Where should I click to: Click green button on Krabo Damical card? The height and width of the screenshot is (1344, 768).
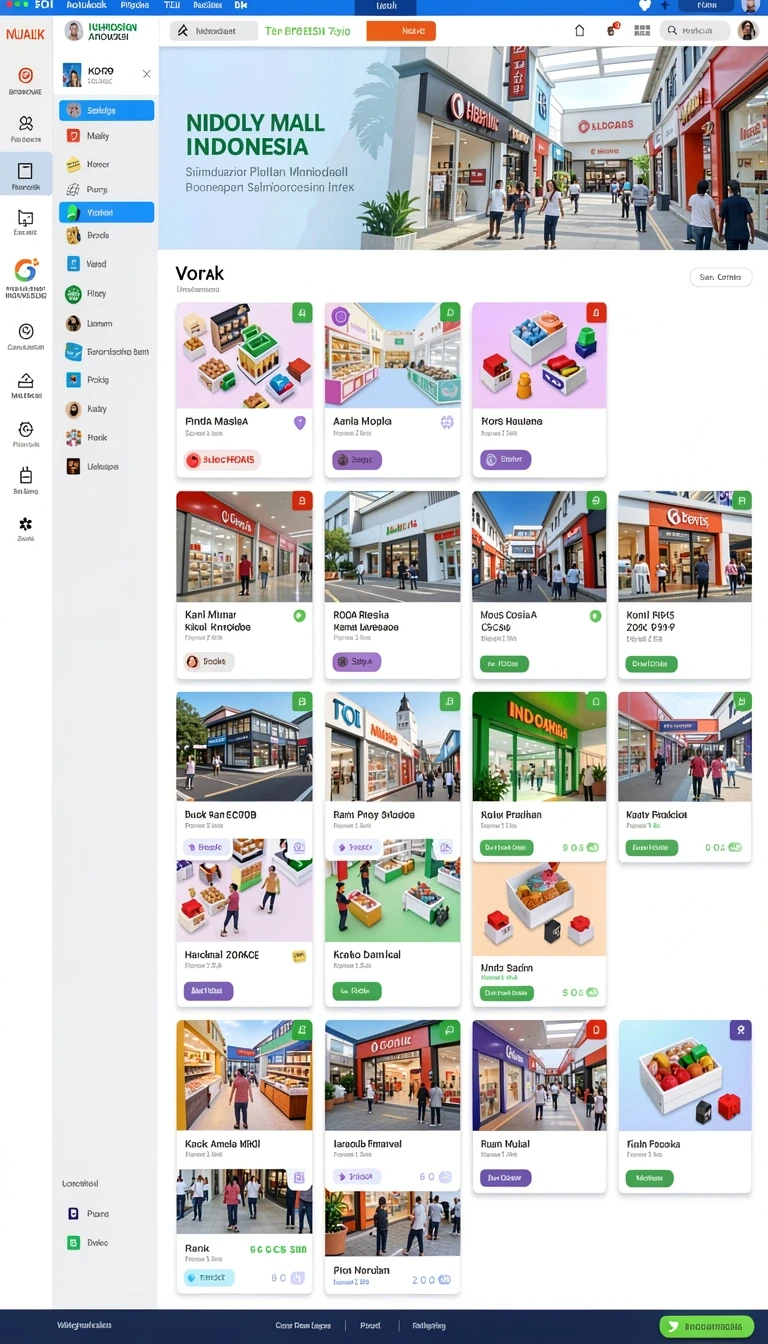point(357,991)
